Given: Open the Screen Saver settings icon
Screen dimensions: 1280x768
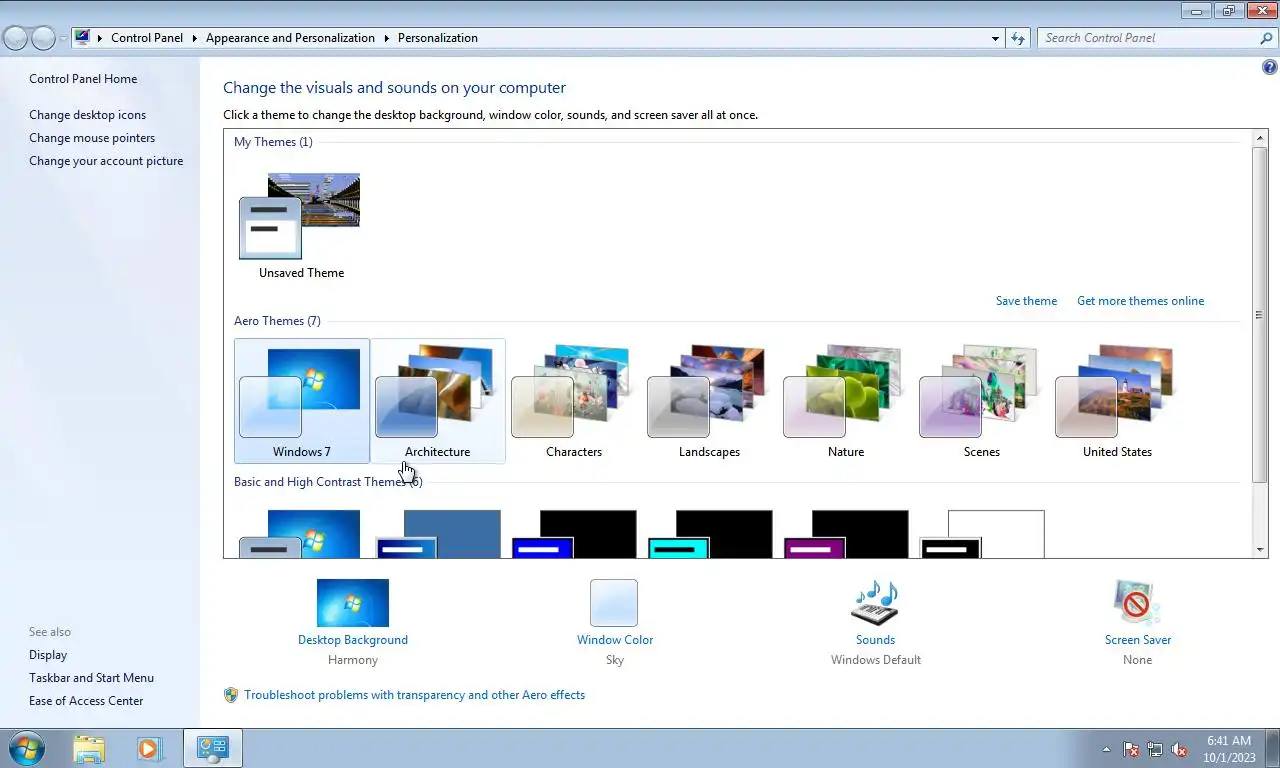Looking at the screenshot, I should click(1137, 603).
